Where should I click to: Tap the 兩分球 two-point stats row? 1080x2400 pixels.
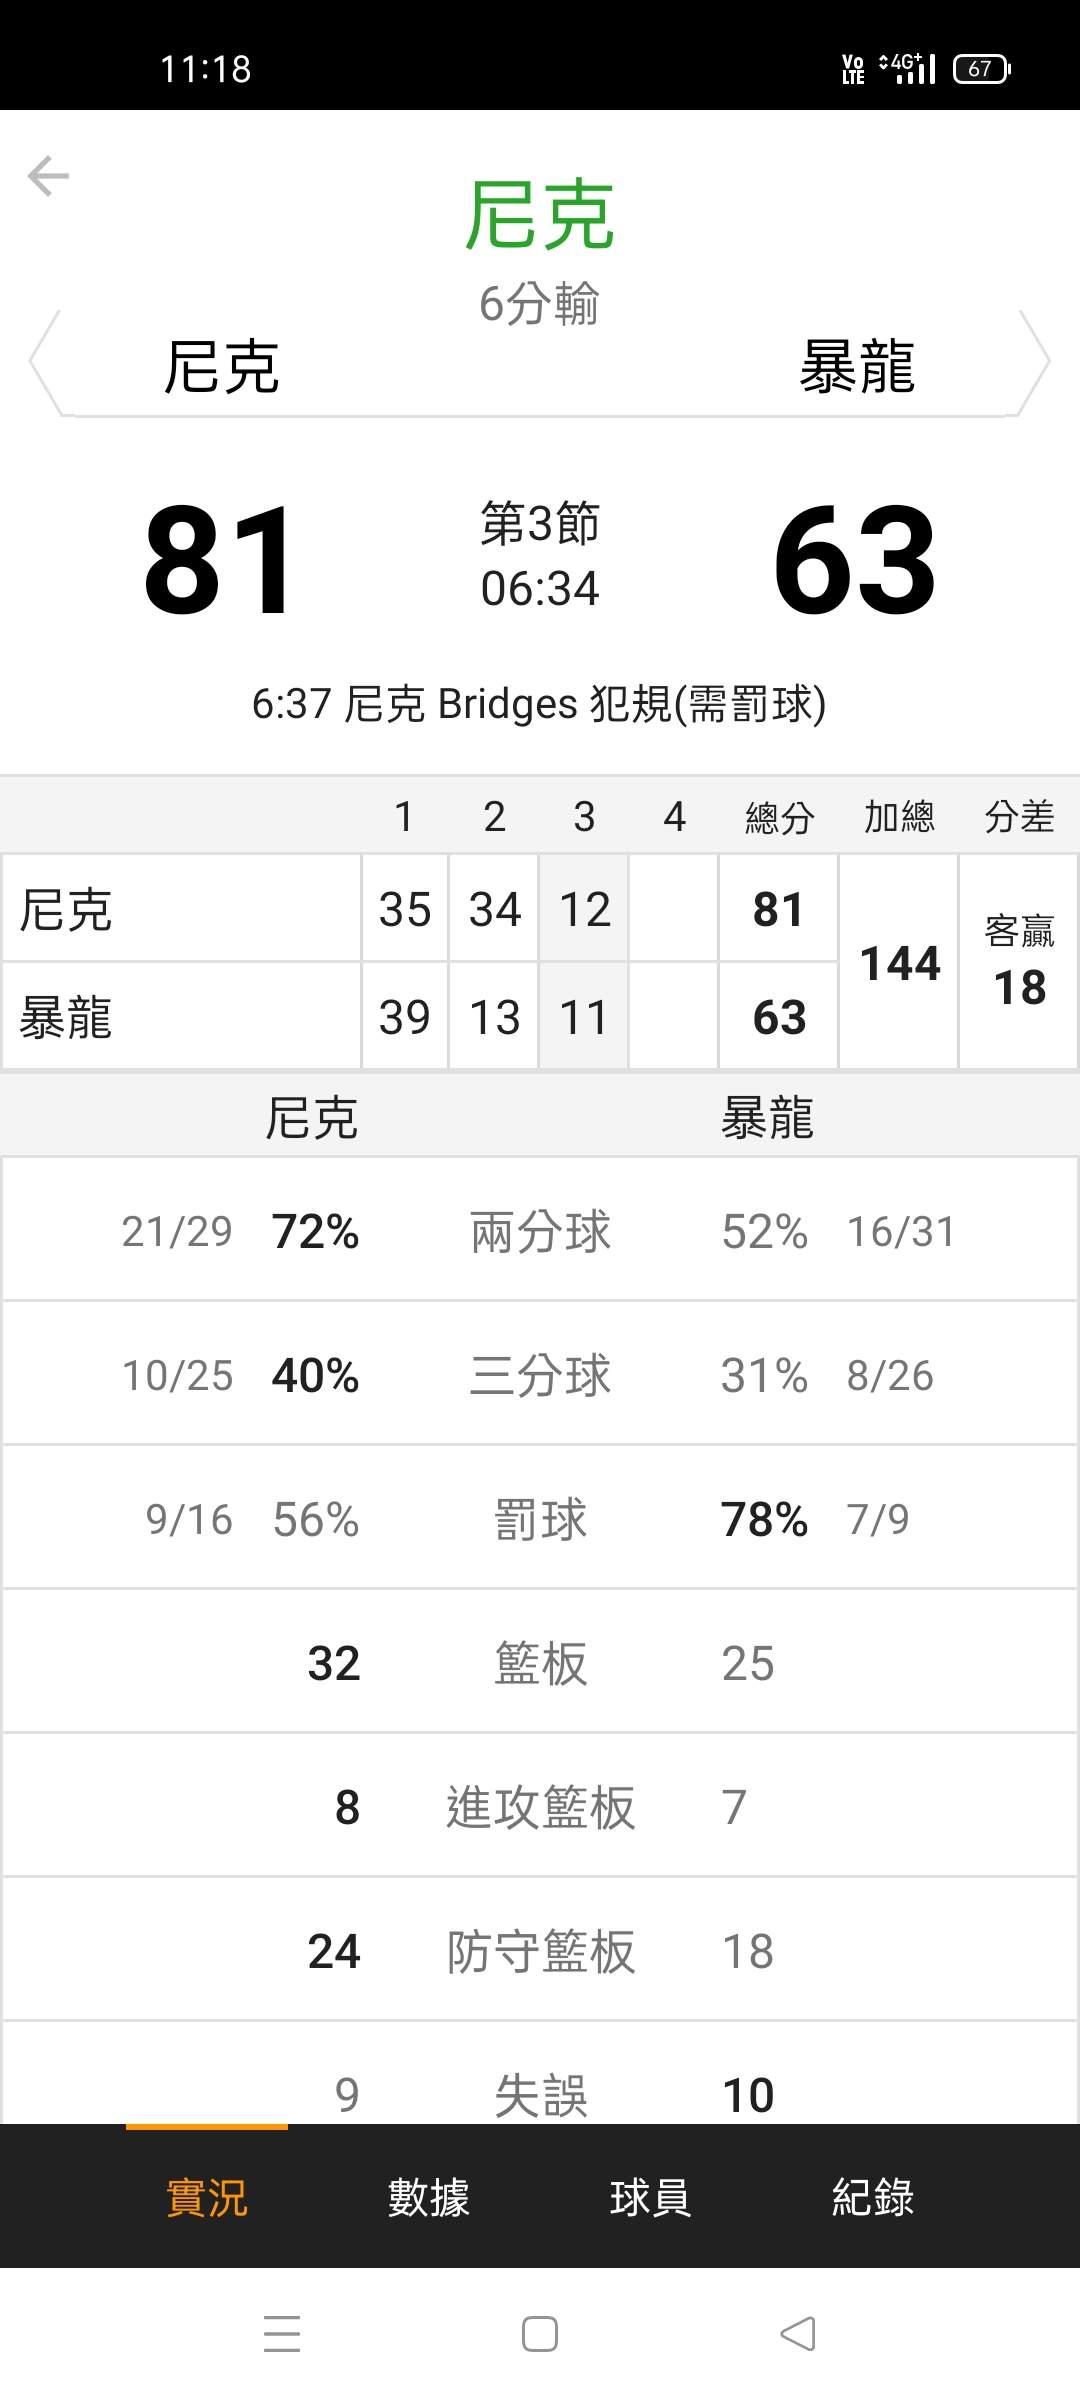(540, 1231)
